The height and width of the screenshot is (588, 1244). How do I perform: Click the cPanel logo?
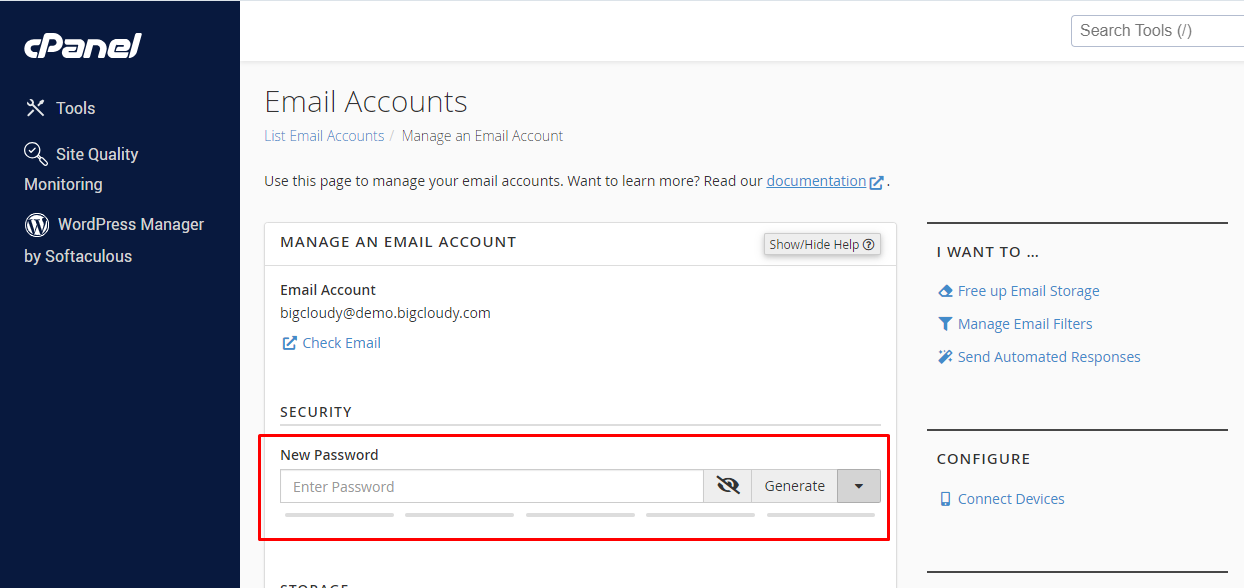click(82, 45)
